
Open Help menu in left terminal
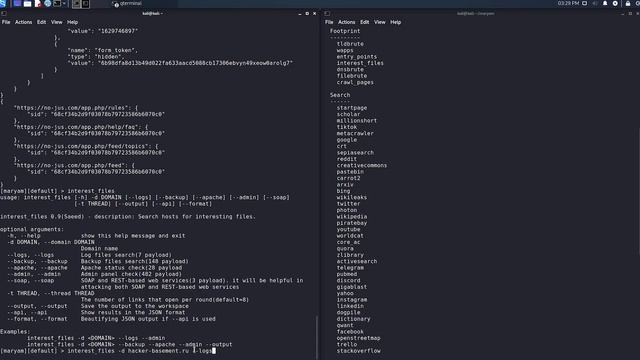(x=72, y=22)
